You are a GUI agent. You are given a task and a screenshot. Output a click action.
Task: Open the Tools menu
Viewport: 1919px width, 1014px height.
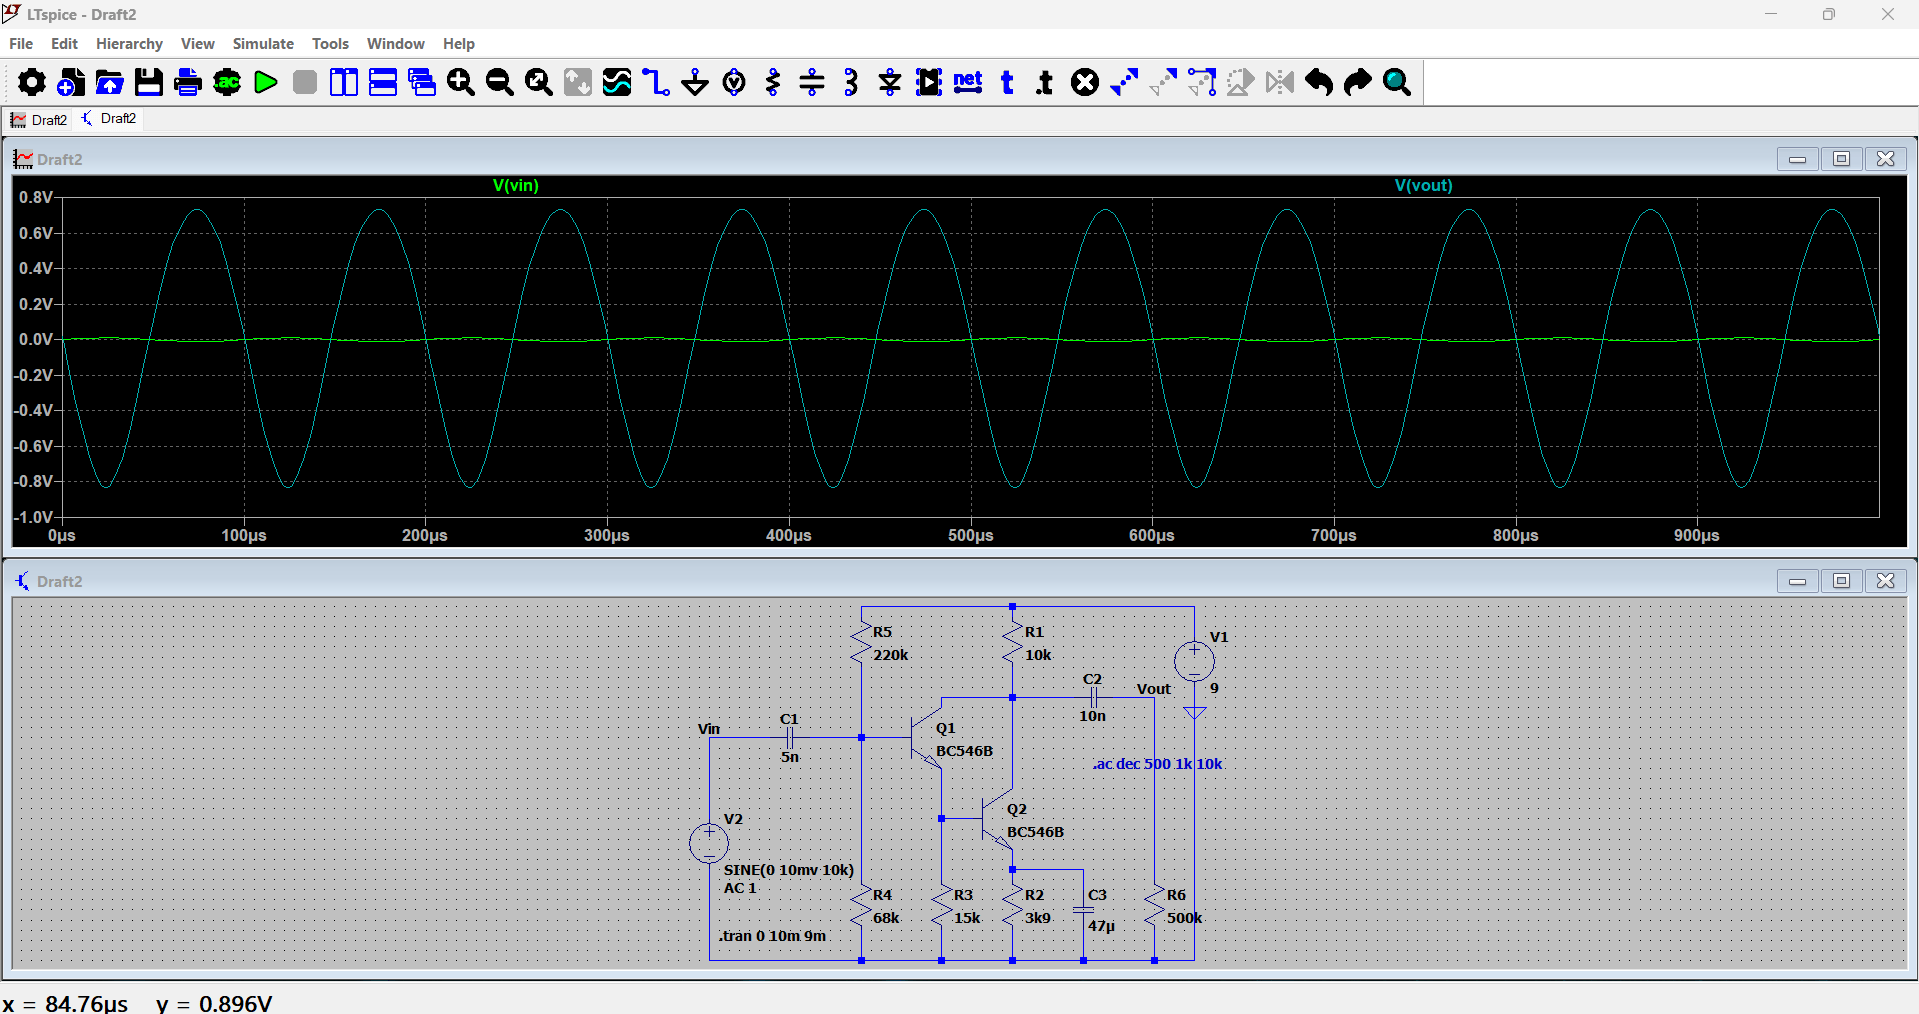point(330,44)
